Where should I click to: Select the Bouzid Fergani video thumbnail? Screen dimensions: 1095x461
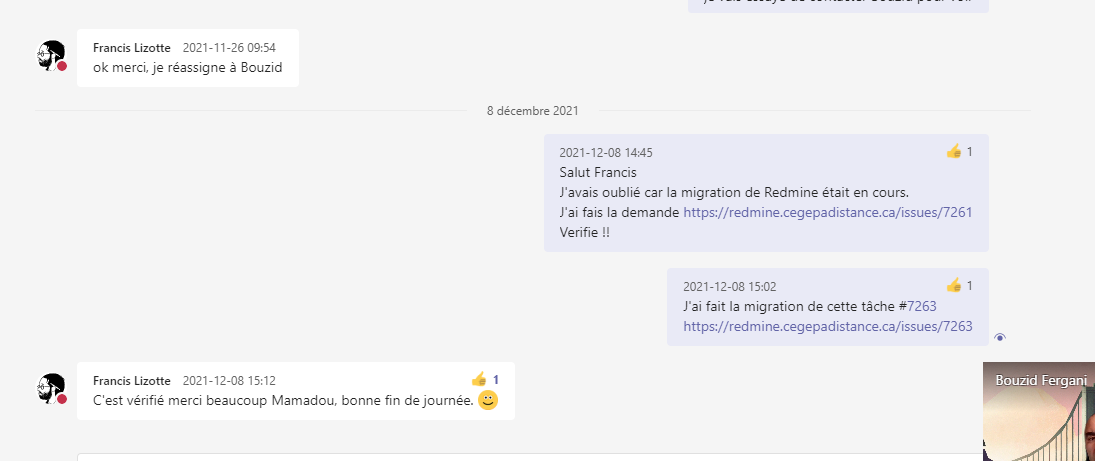[1039, 411]
